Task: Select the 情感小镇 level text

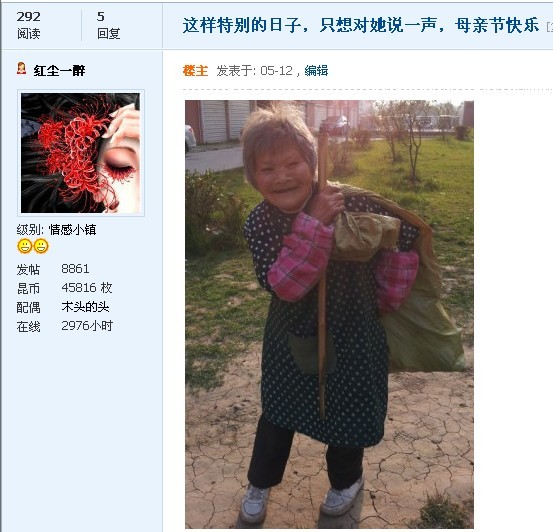Action: tap(72, 230)
